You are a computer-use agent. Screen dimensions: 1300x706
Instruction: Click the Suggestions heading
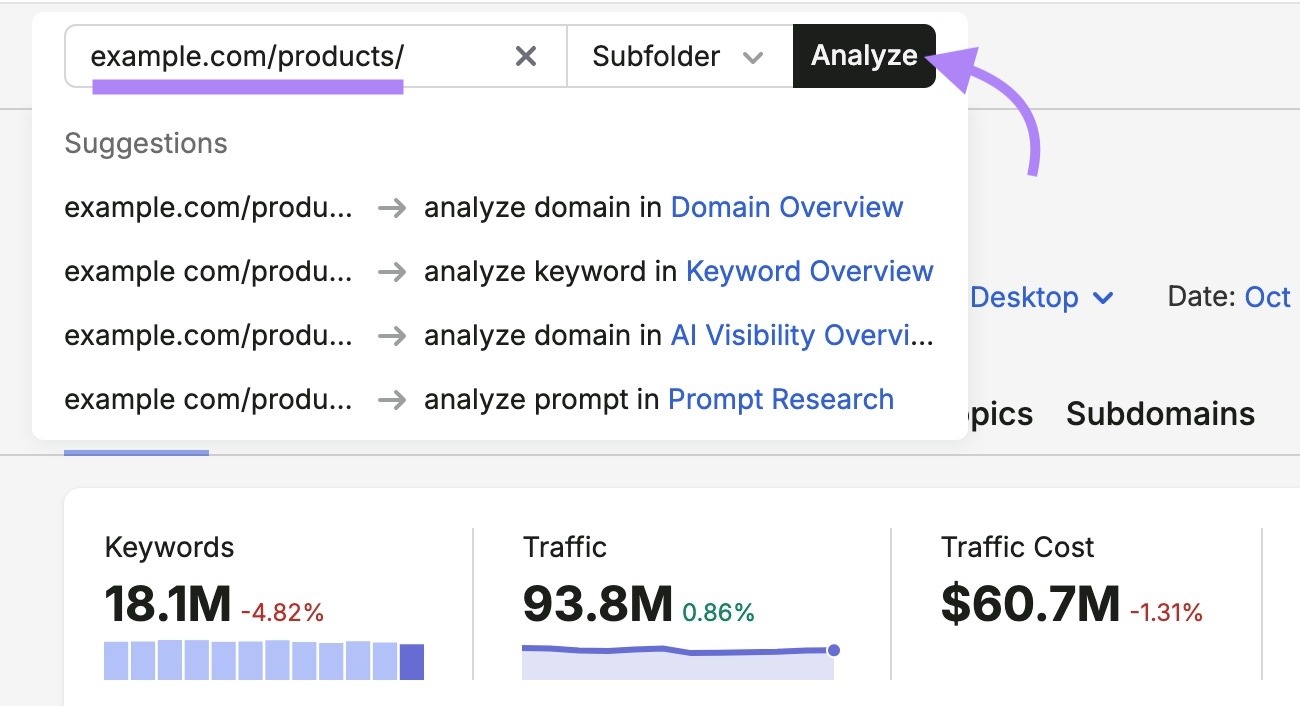[x=146, y=143]
